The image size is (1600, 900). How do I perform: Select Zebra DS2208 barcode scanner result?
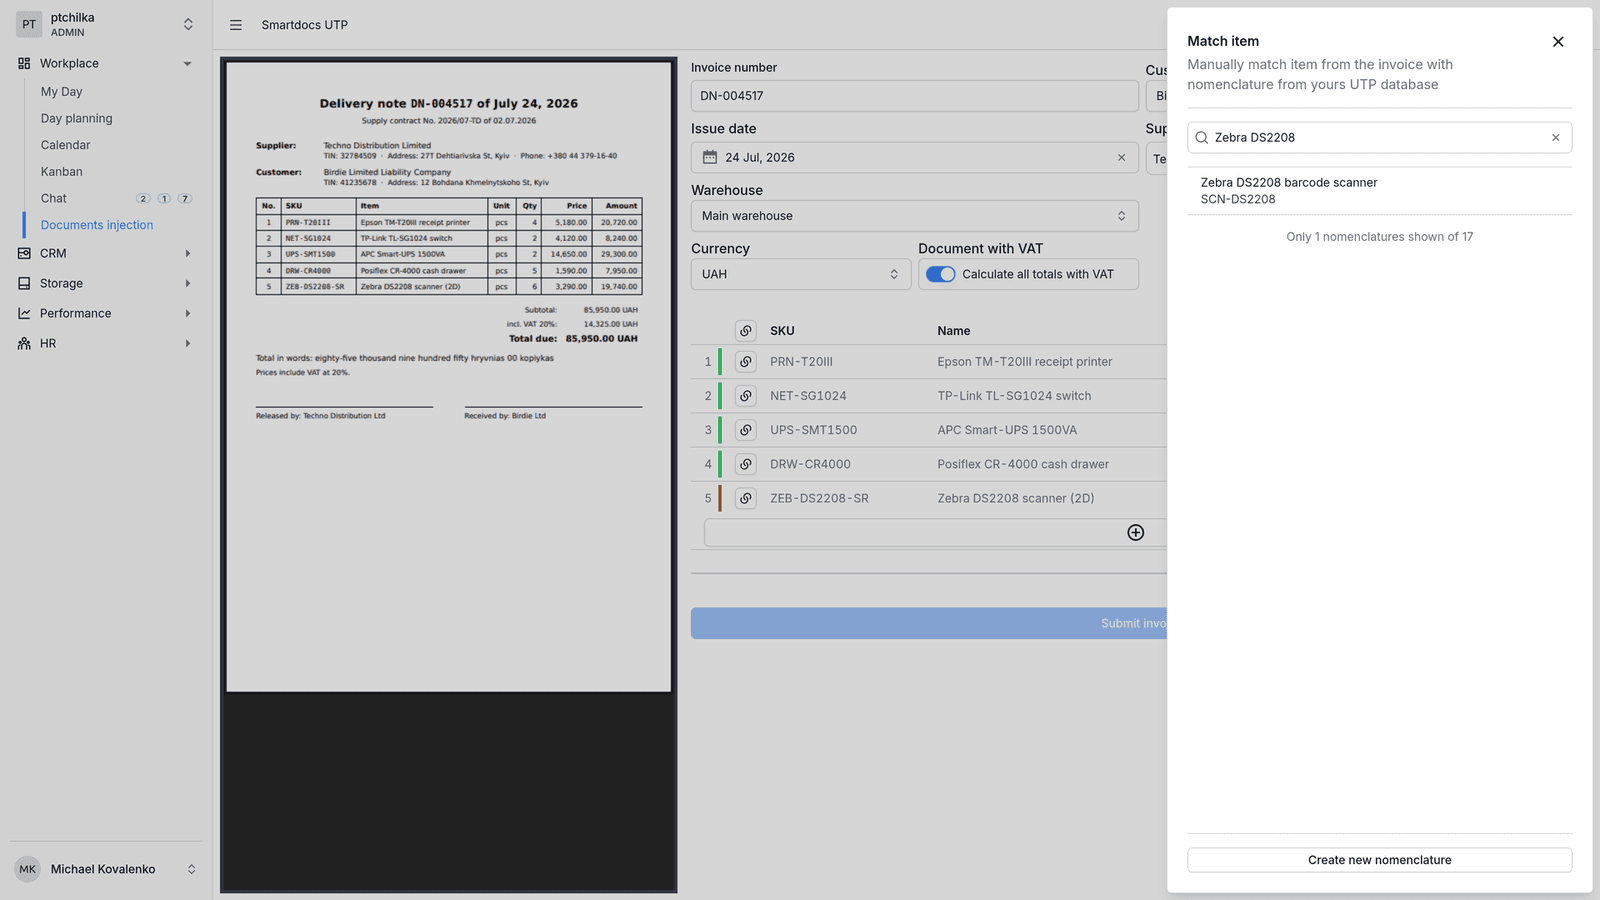[1379, 190]
